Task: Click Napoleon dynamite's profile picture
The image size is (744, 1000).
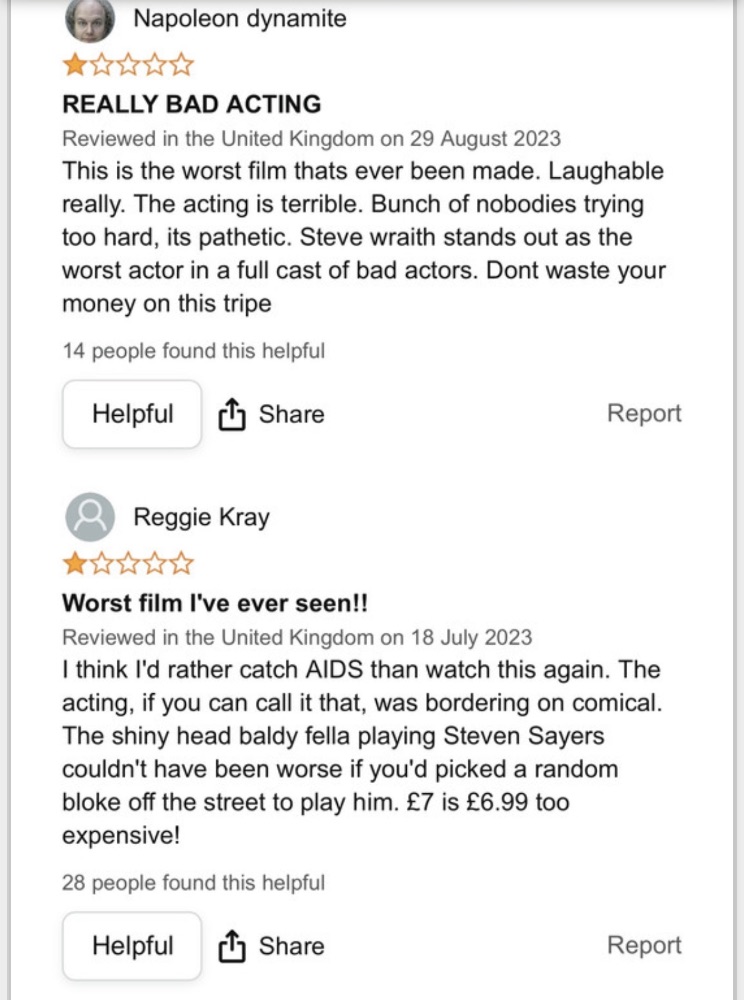Action: (89, 20)
